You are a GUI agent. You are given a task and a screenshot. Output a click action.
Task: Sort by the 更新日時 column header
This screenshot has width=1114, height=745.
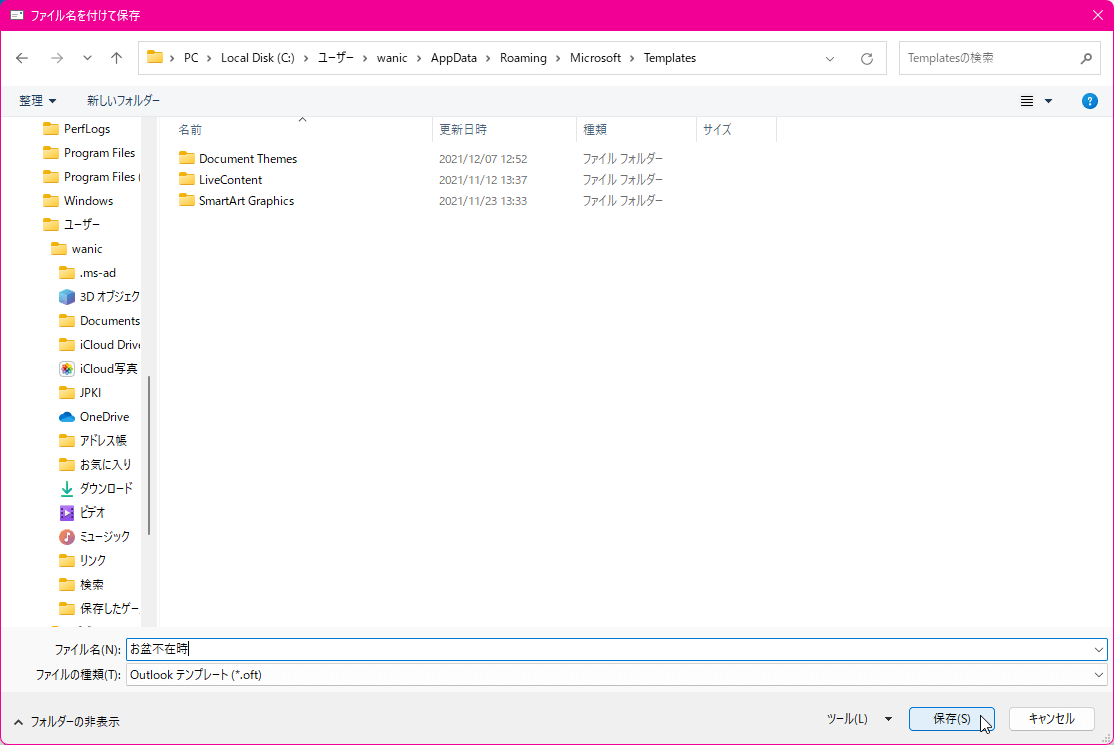pos(463,129)
